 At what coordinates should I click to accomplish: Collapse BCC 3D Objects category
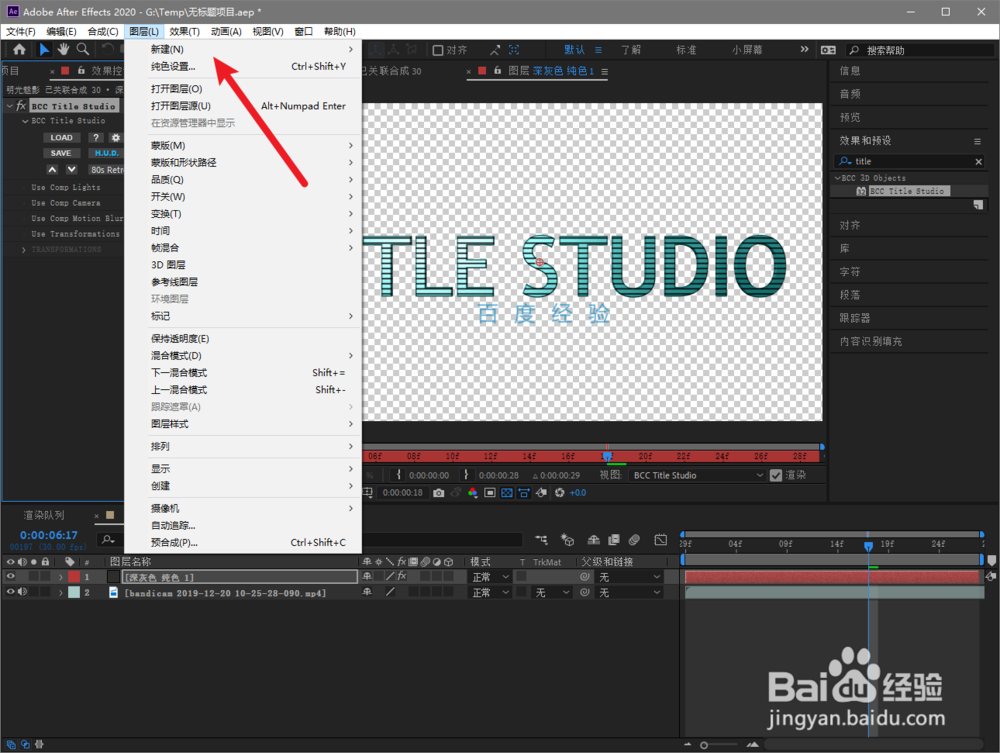tap(837, 178)
